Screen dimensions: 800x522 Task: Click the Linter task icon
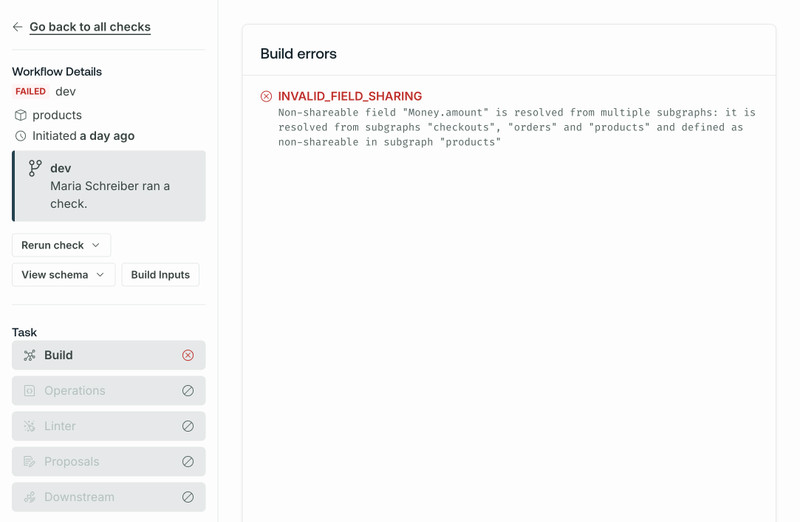point(30,426)
